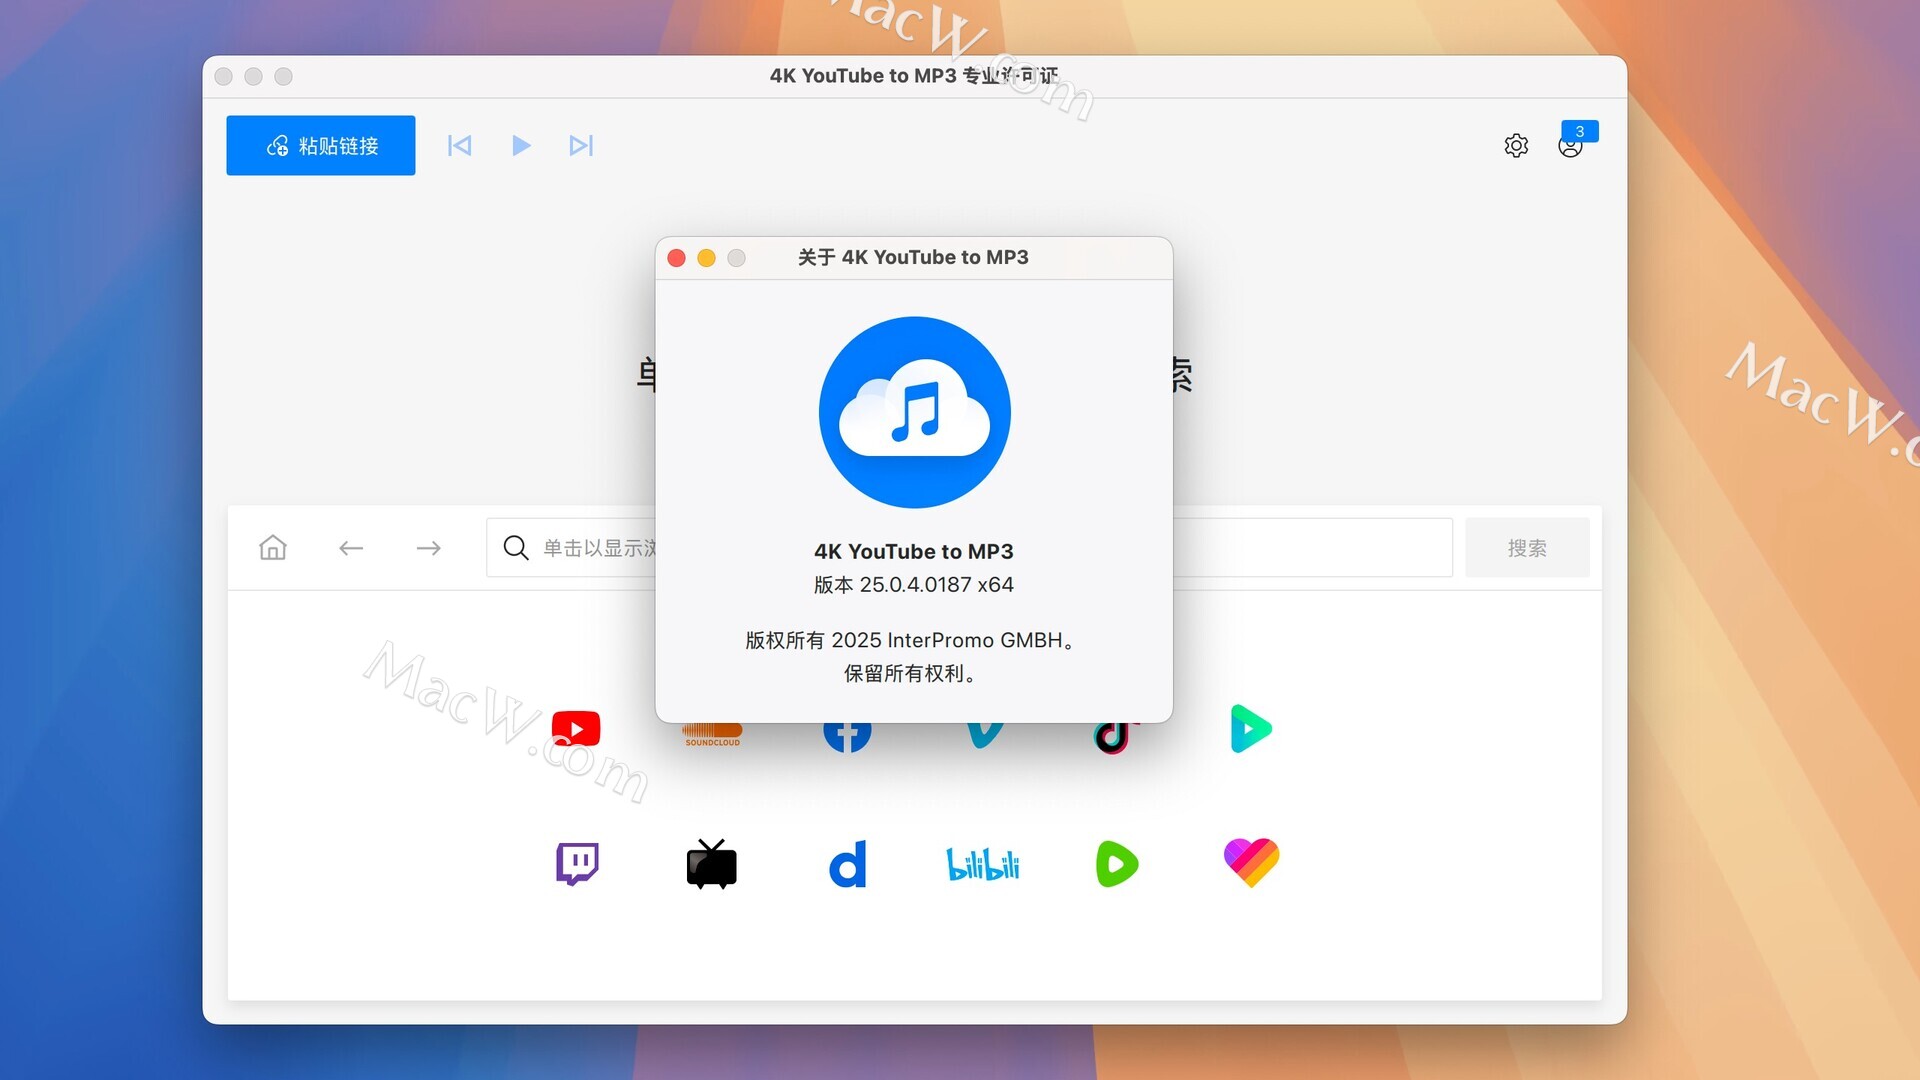
Task: Open Dailymotion site shortcut
Action: point(848,864)
